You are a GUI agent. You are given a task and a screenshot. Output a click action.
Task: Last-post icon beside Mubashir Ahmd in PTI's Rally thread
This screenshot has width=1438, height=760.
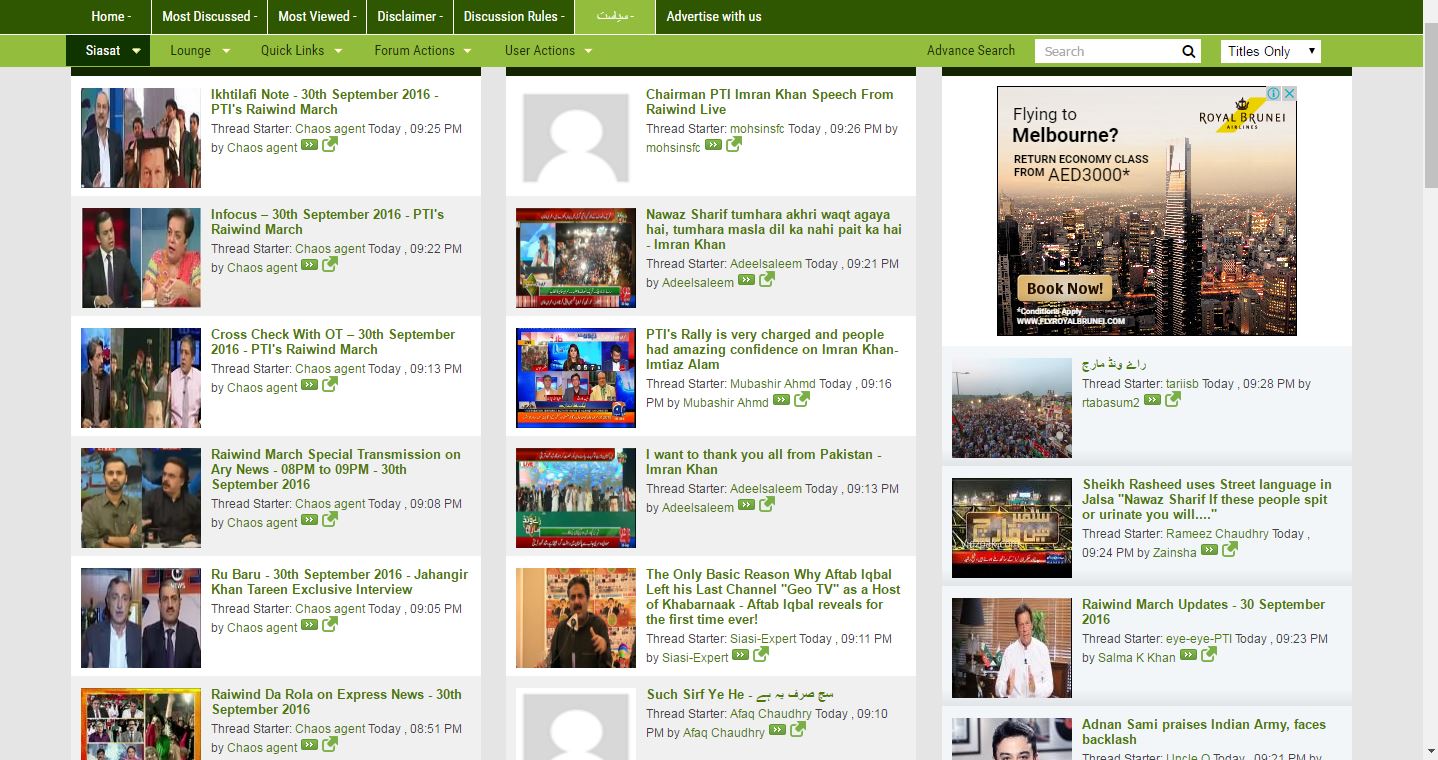coord(781,400)
